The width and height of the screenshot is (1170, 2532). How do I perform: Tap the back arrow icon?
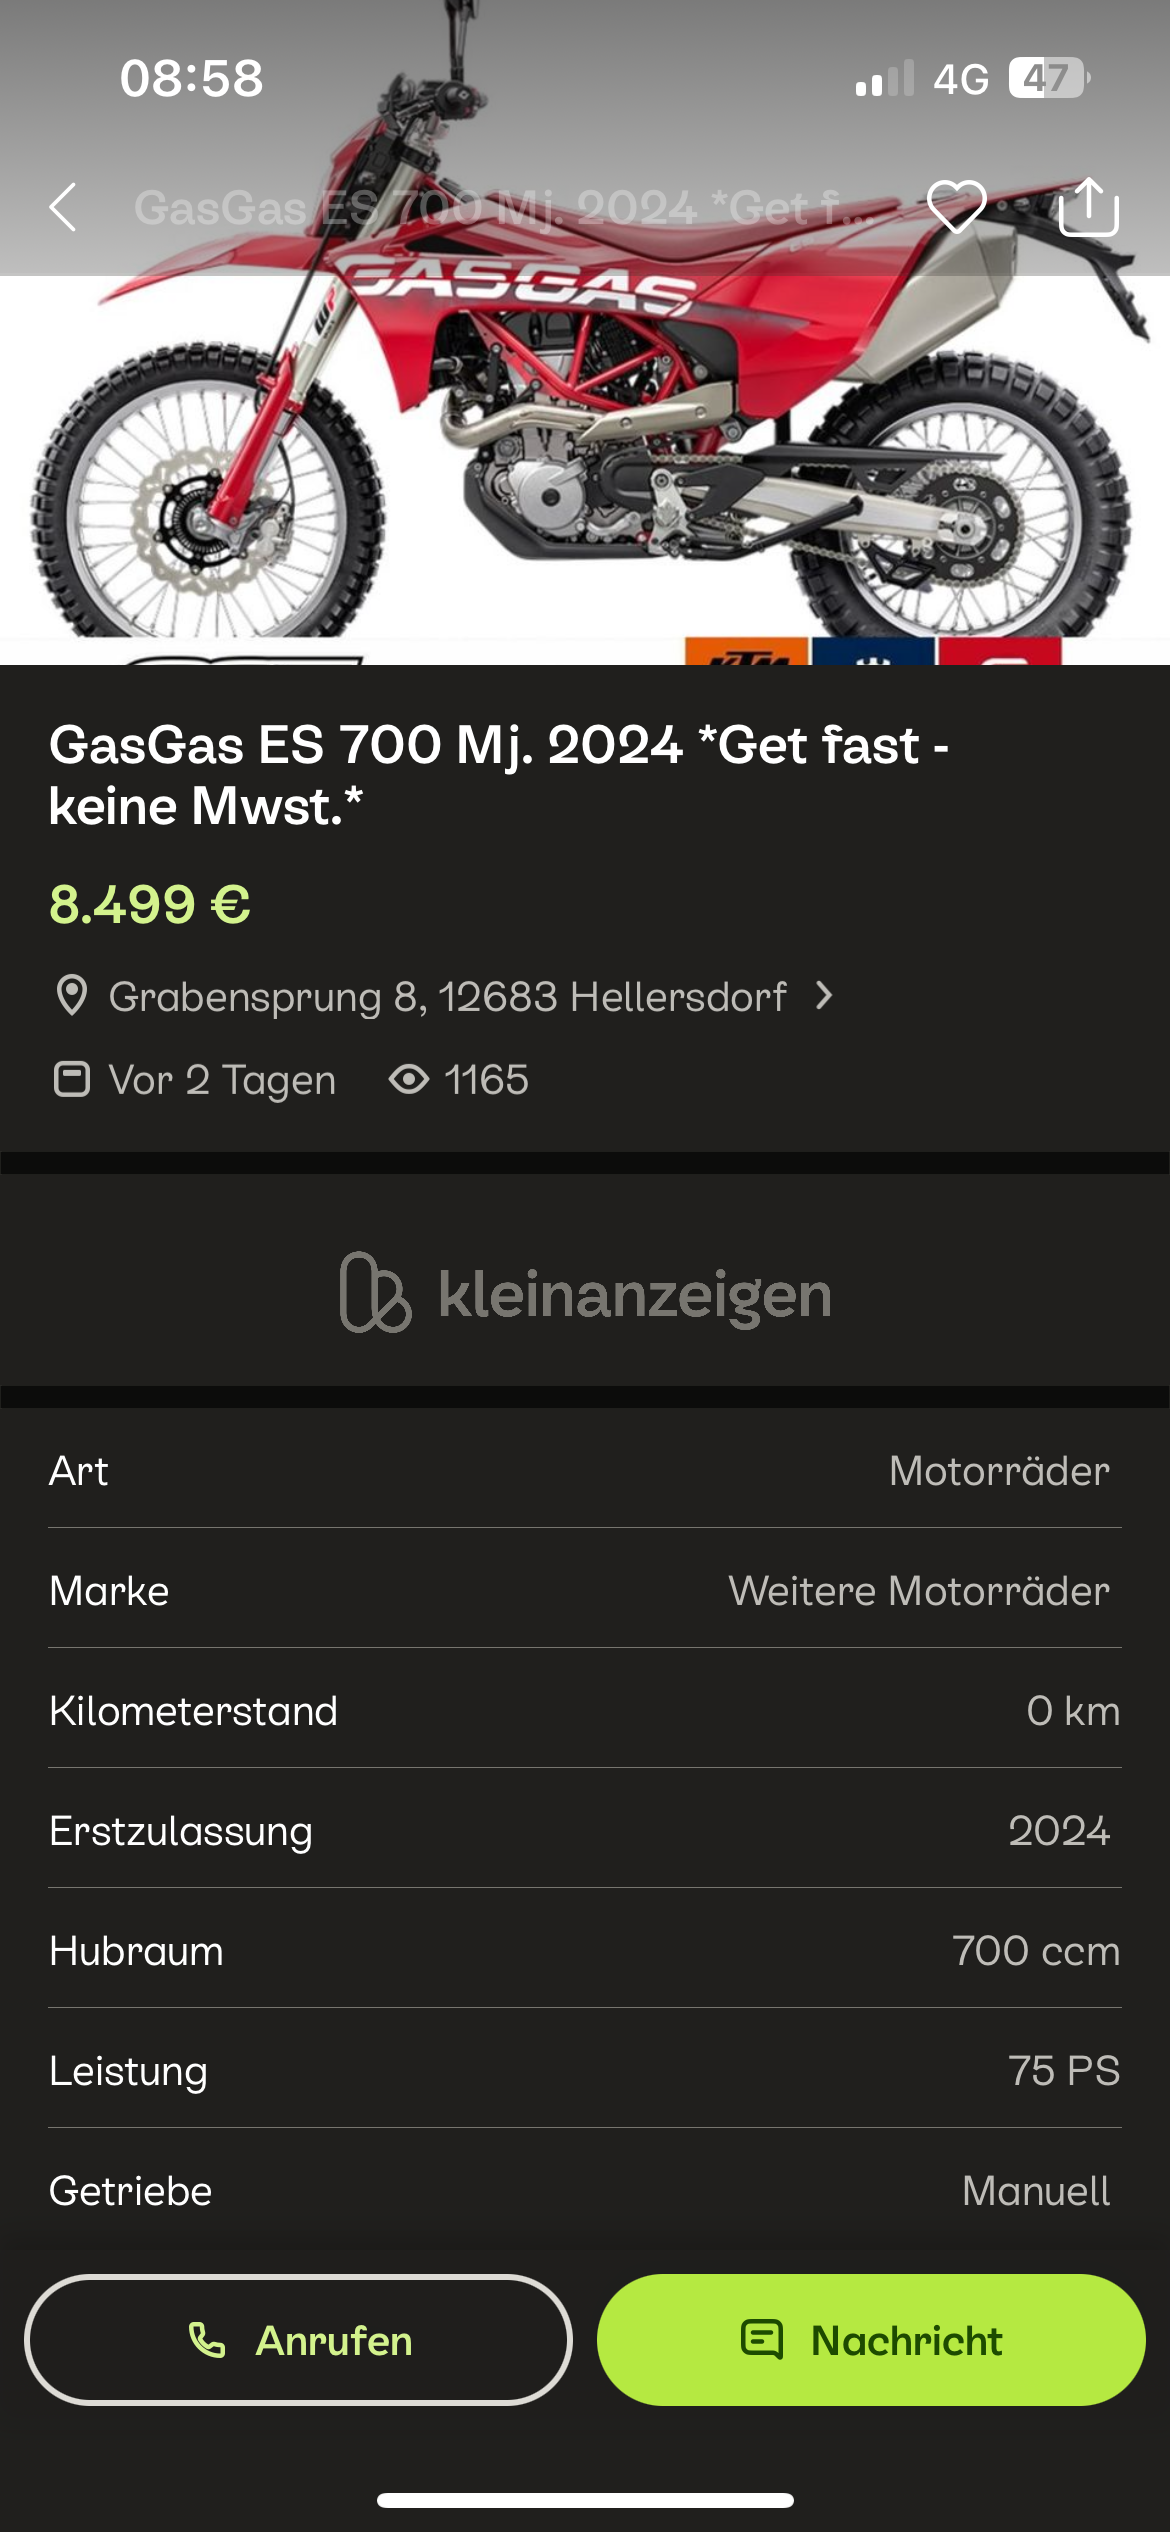pyautogui.click(x=63, y=207)
